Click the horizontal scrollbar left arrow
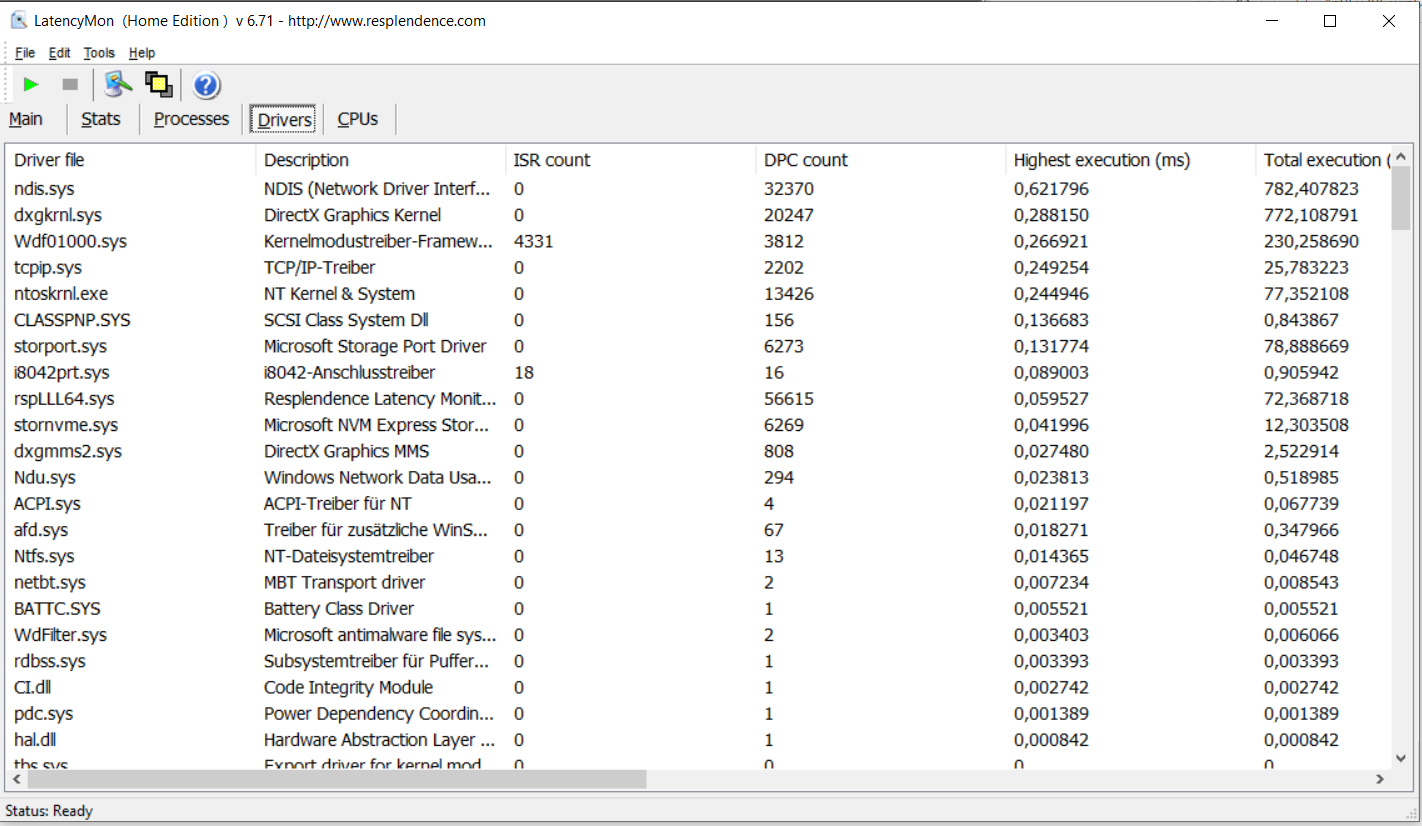Image resolution: width=1422 pixels, height=826 pixels. (x=17, y=779)
